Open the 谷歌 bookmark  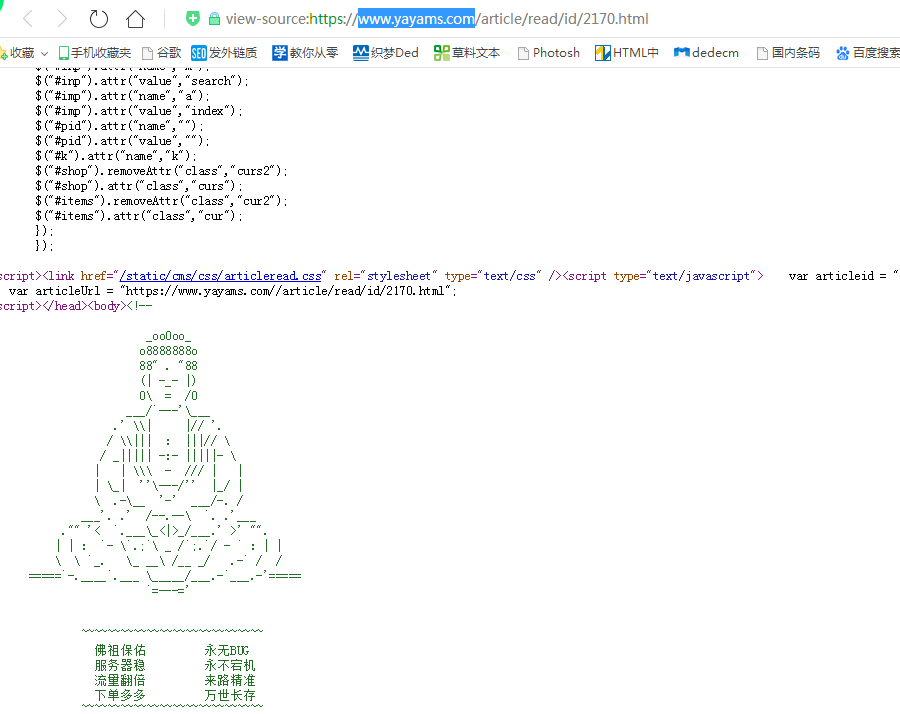tap(161, 53)
